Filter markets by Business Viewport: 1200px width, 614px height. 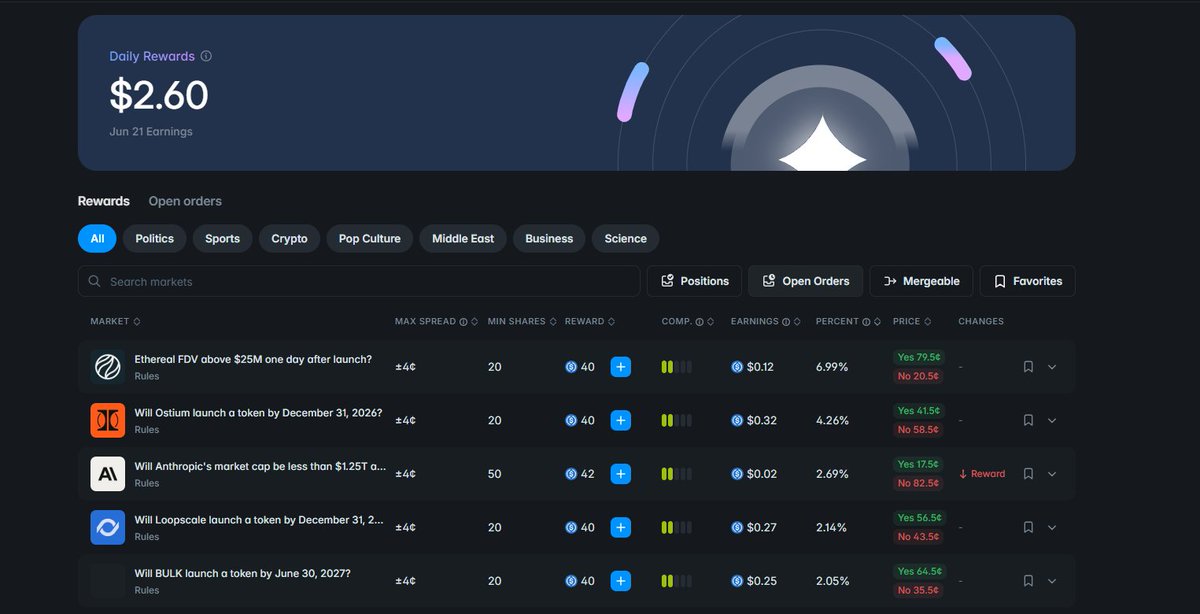coord(549,239)
